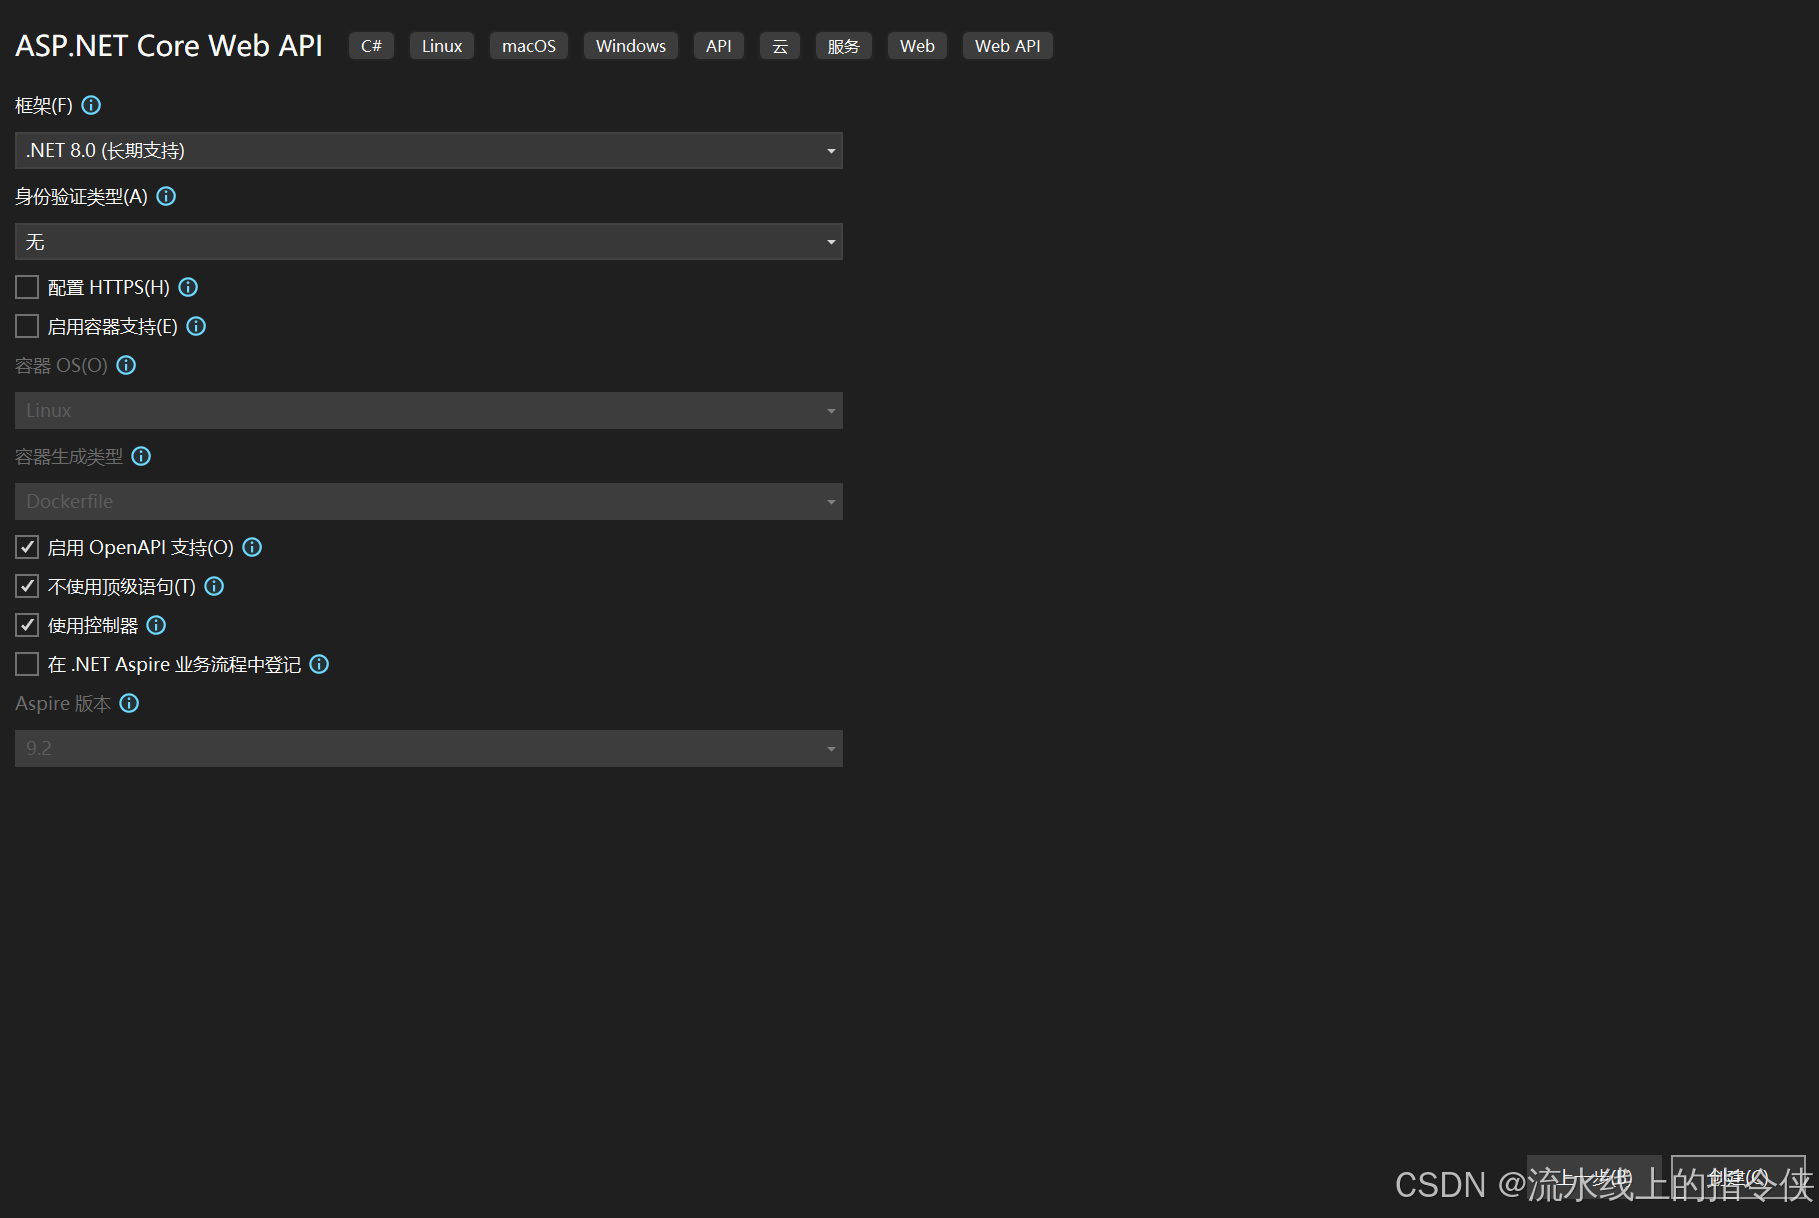Click the info icon beside 不使用顶级语句(T)
This screenshot has width=1819, height=1218.
[214, 586]
